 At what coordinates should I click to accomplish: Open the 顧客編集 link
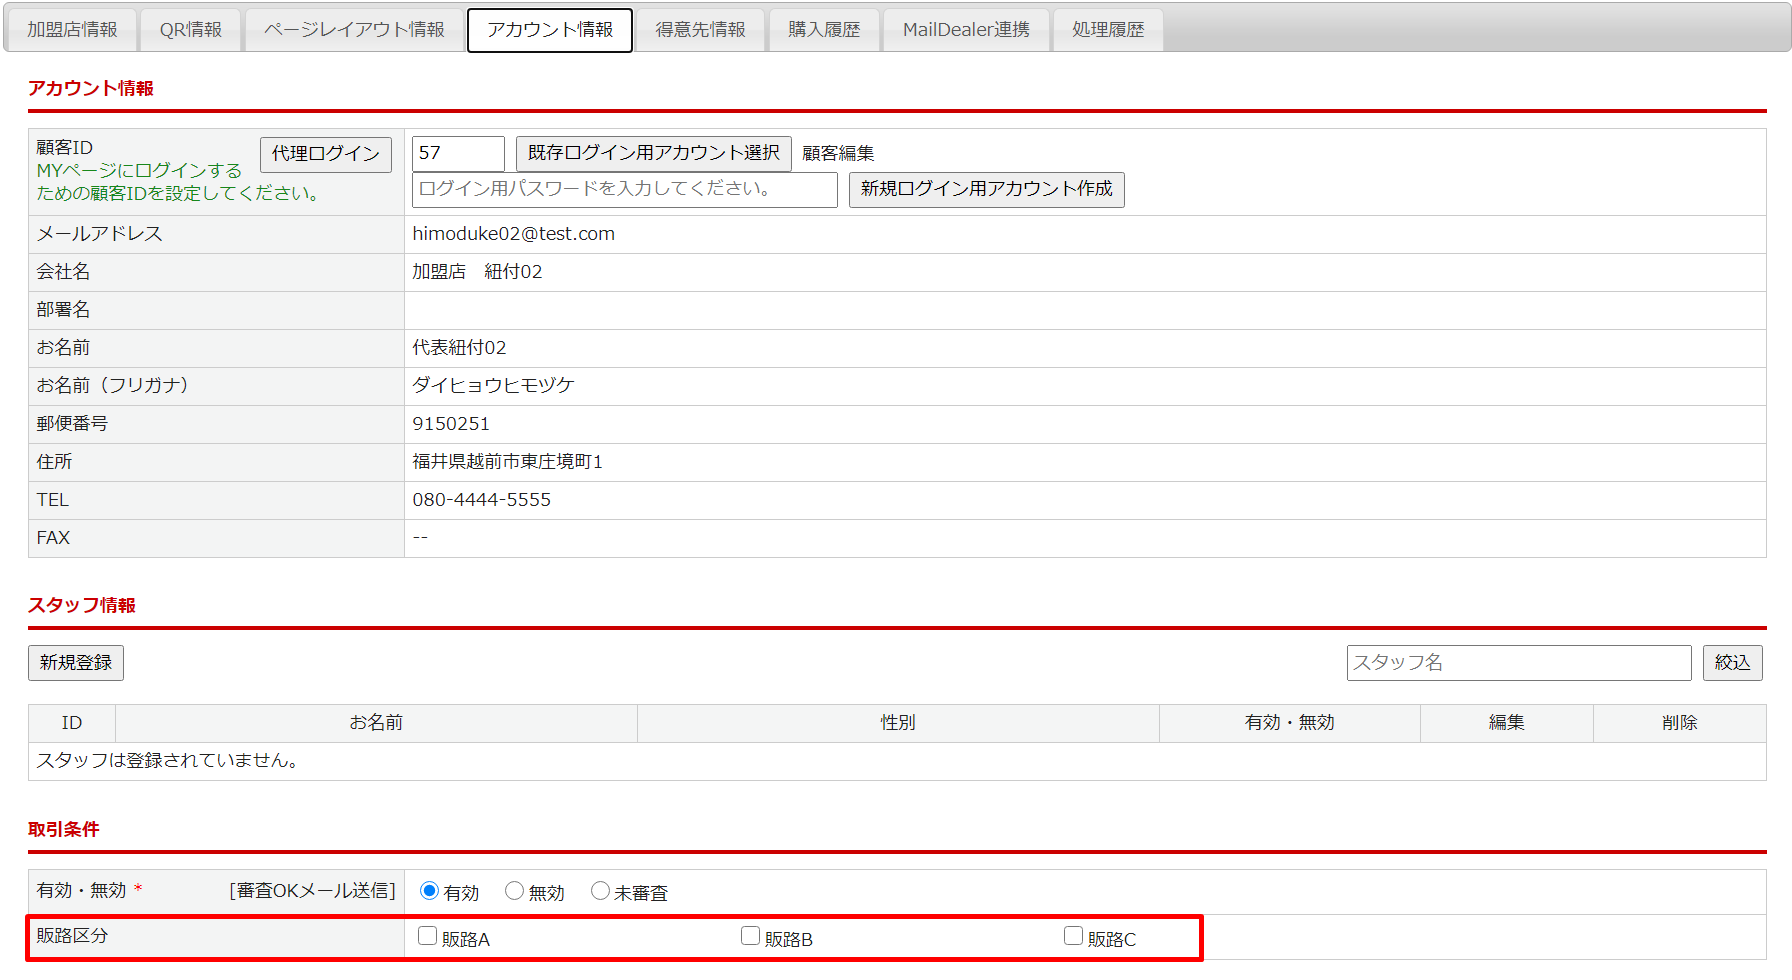[838, 154]
